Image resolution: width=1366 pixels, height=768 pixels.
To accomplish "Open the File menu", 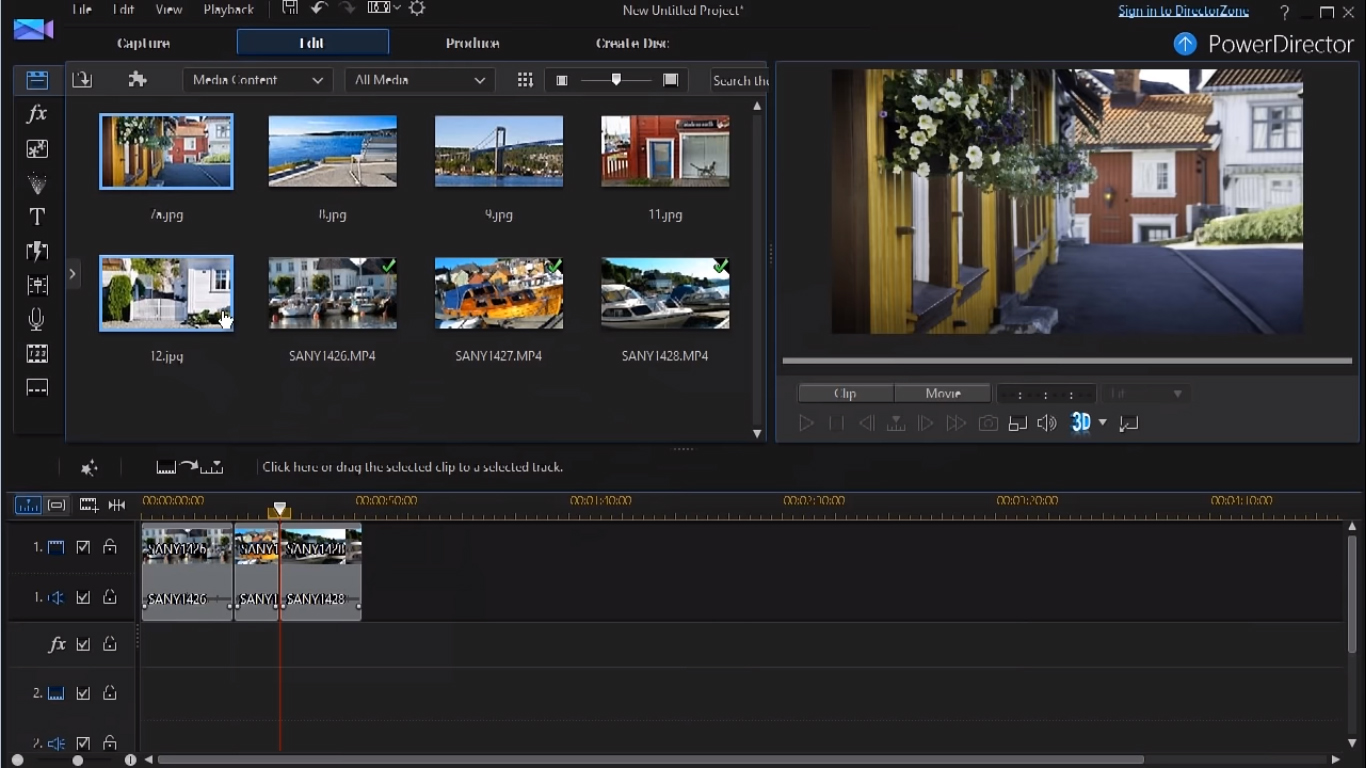I will tap(82, 10).
